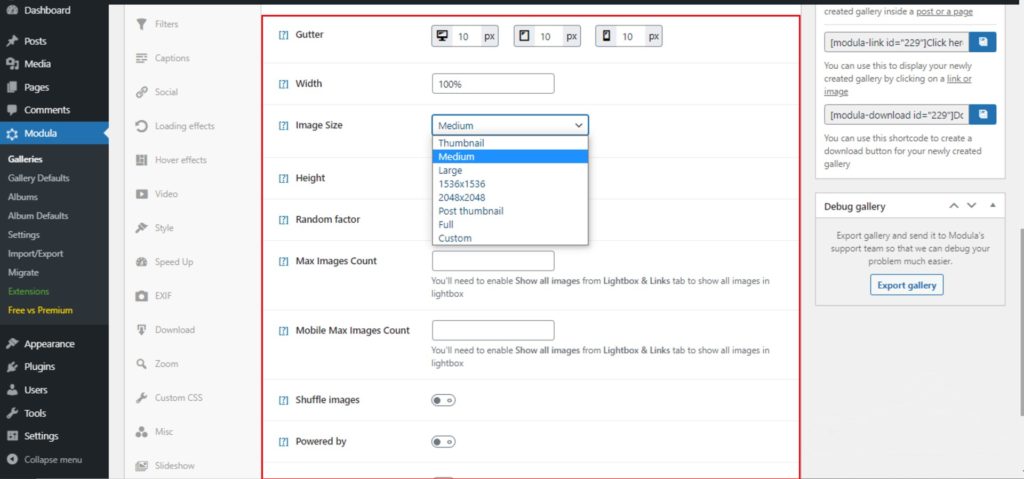Viewport: 1024px width, 479px height.
Task: Collapse the Debug gallery panel
Action: (x=992, y=206)
